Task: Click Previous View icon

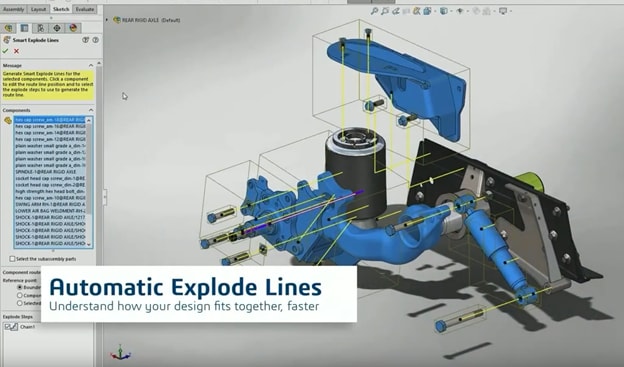Action: pyautogui.click(x=395, y=11)
